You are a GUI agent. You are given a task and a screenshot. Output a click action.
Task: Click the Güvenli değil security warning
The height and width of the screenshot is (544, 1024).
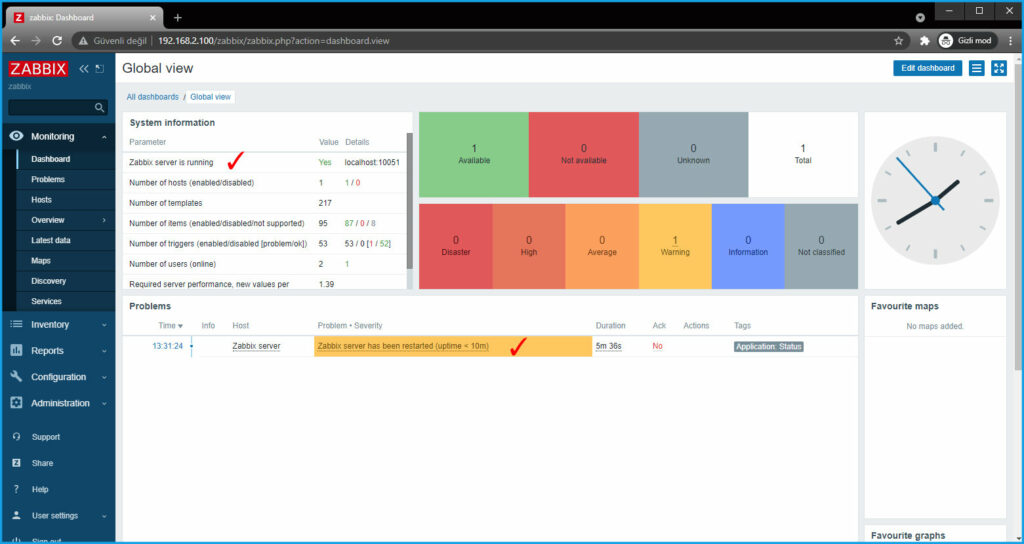click(x=112, y=40)
